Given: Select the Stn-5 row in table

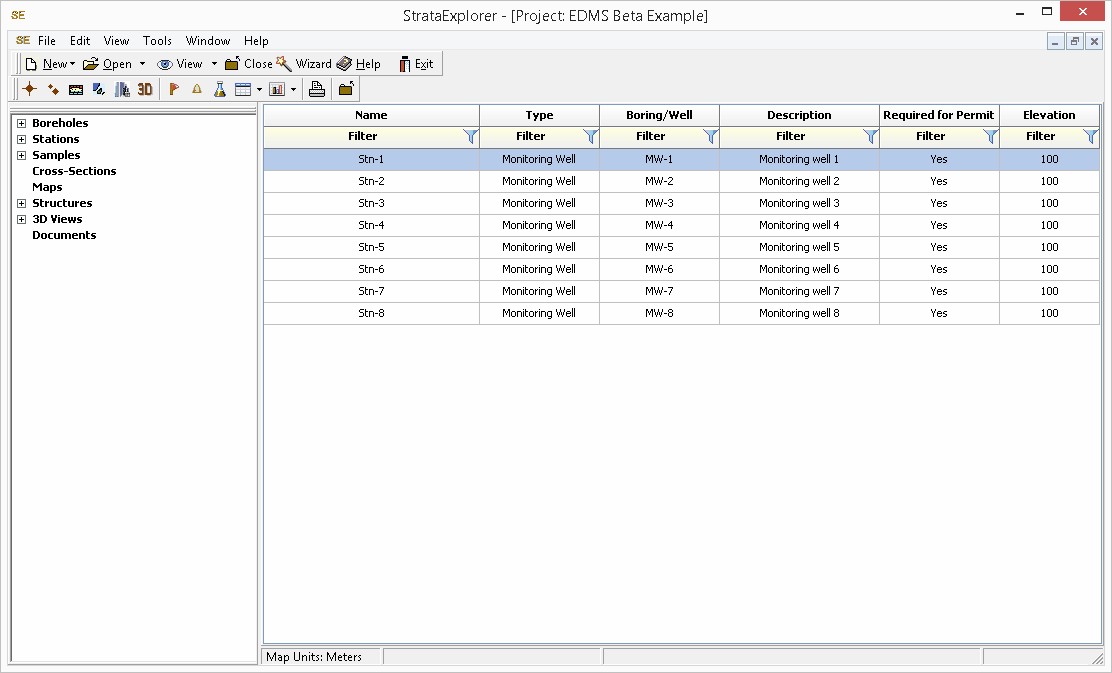Looking at the screenshot, I should [371, 247].
